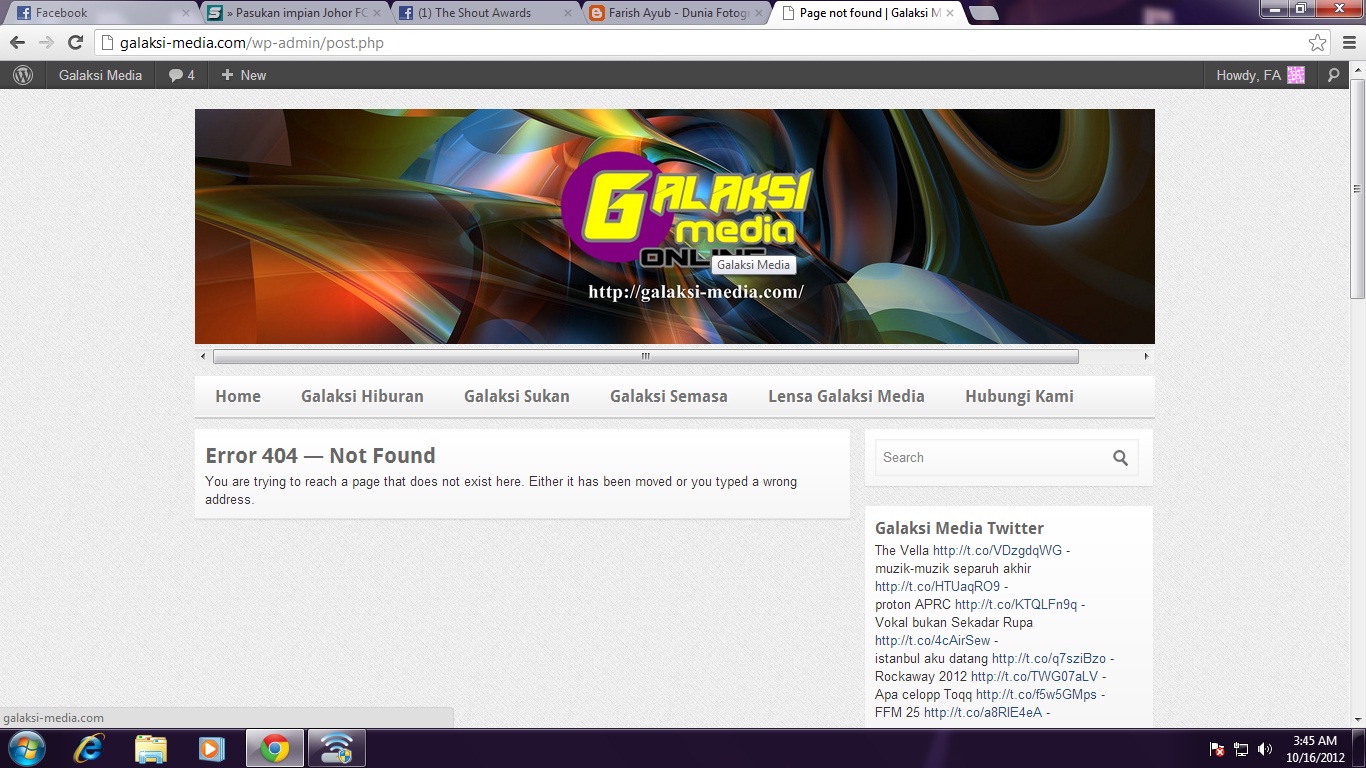The width and height of the screenshot is (1366, 768).
Task: Click the Windows Start button
Action: point(26,748)
